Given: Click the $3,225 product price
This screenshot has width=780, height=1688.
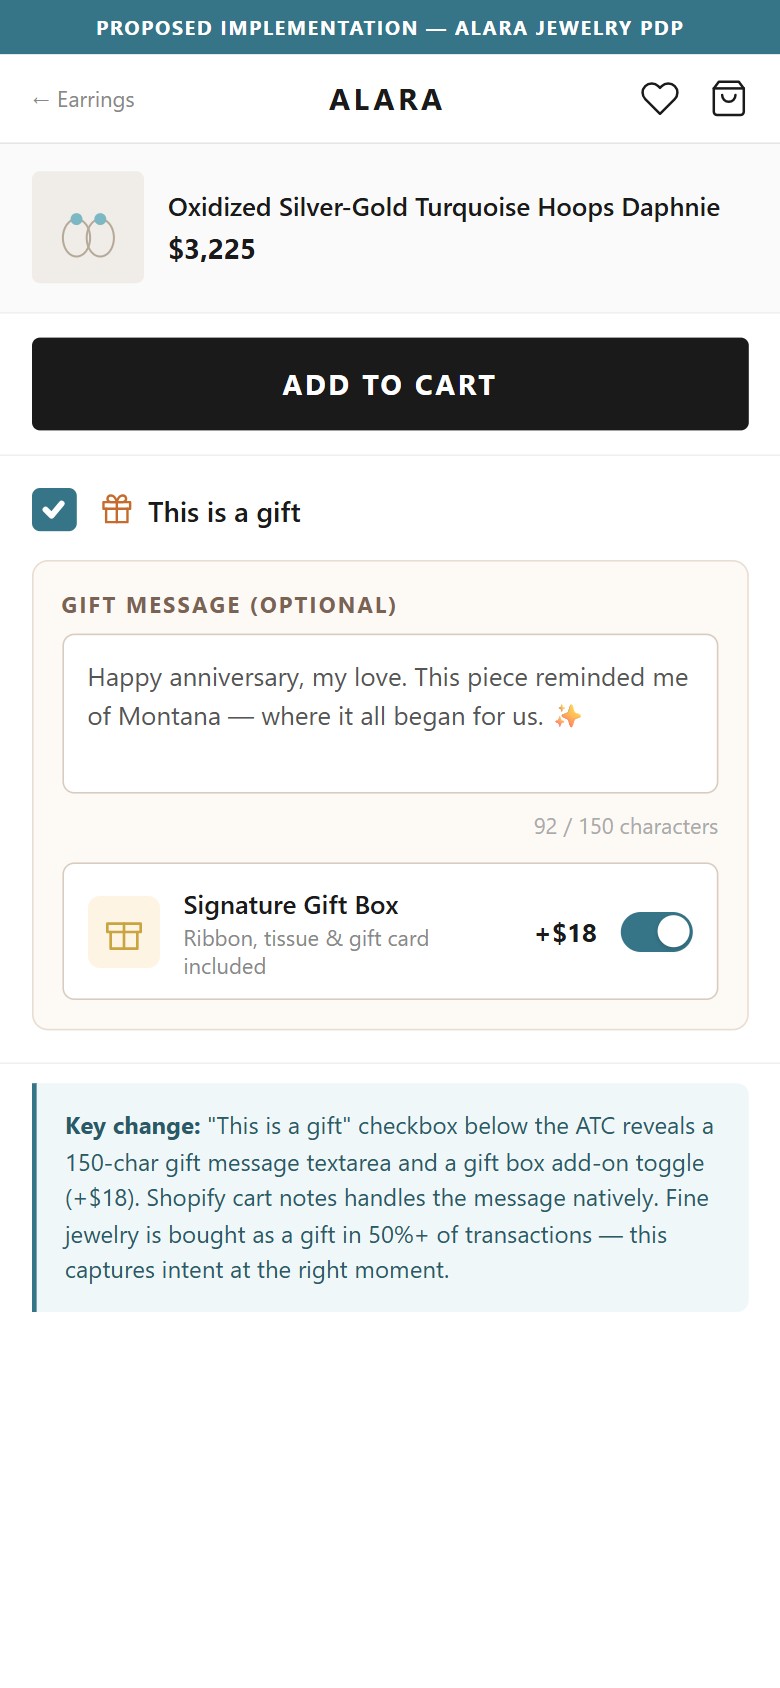Looking at the screenshot, I should tap(212, 249).
